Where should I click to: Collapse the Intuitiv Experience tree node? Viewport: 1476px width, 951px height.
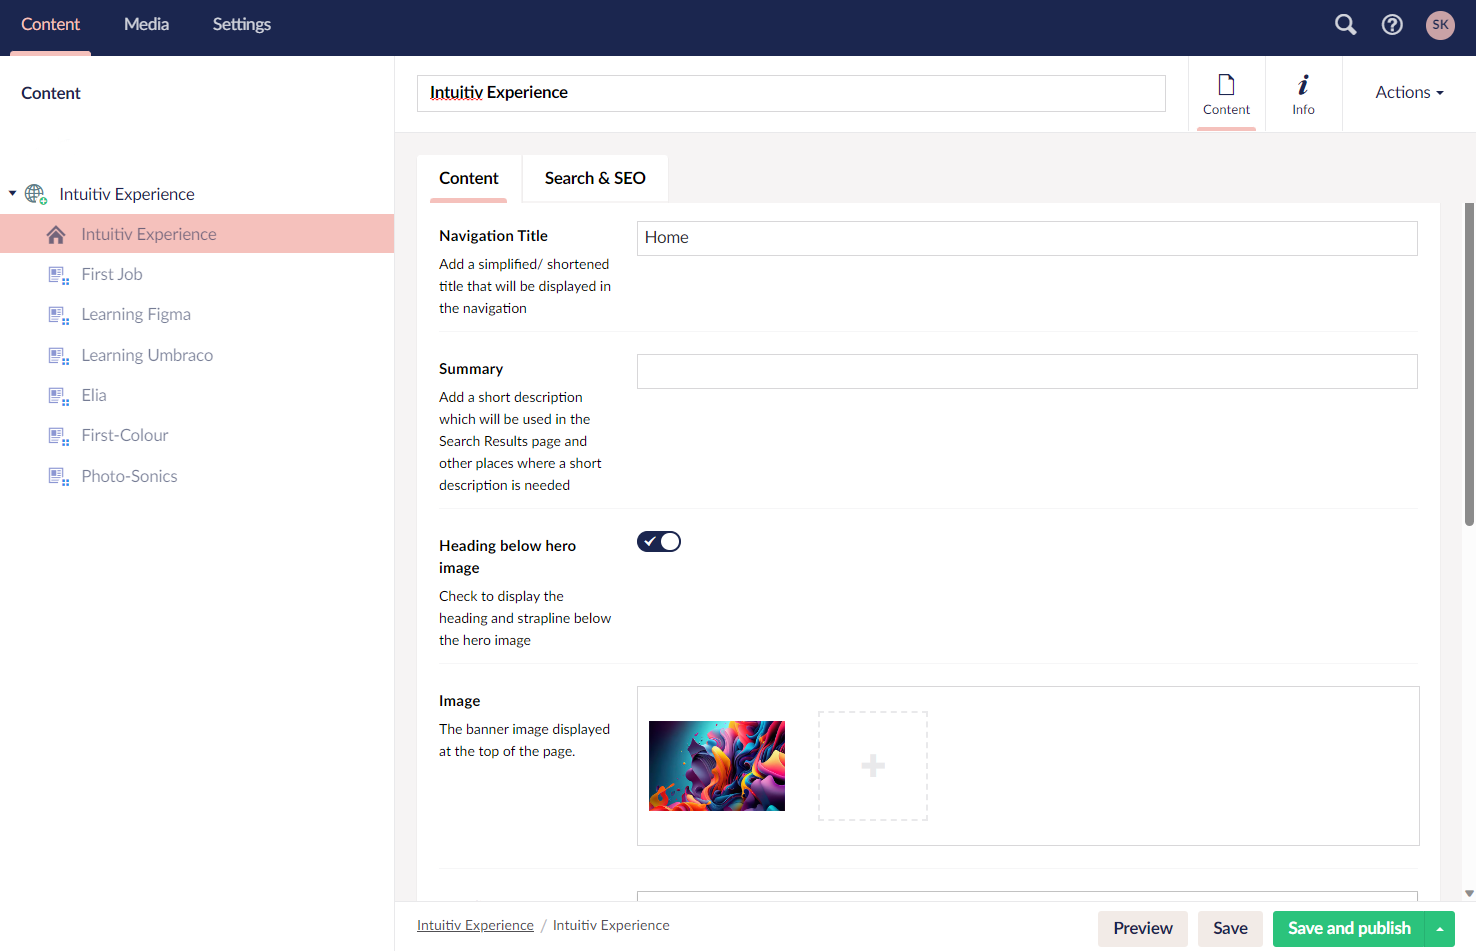pos(12,193)
